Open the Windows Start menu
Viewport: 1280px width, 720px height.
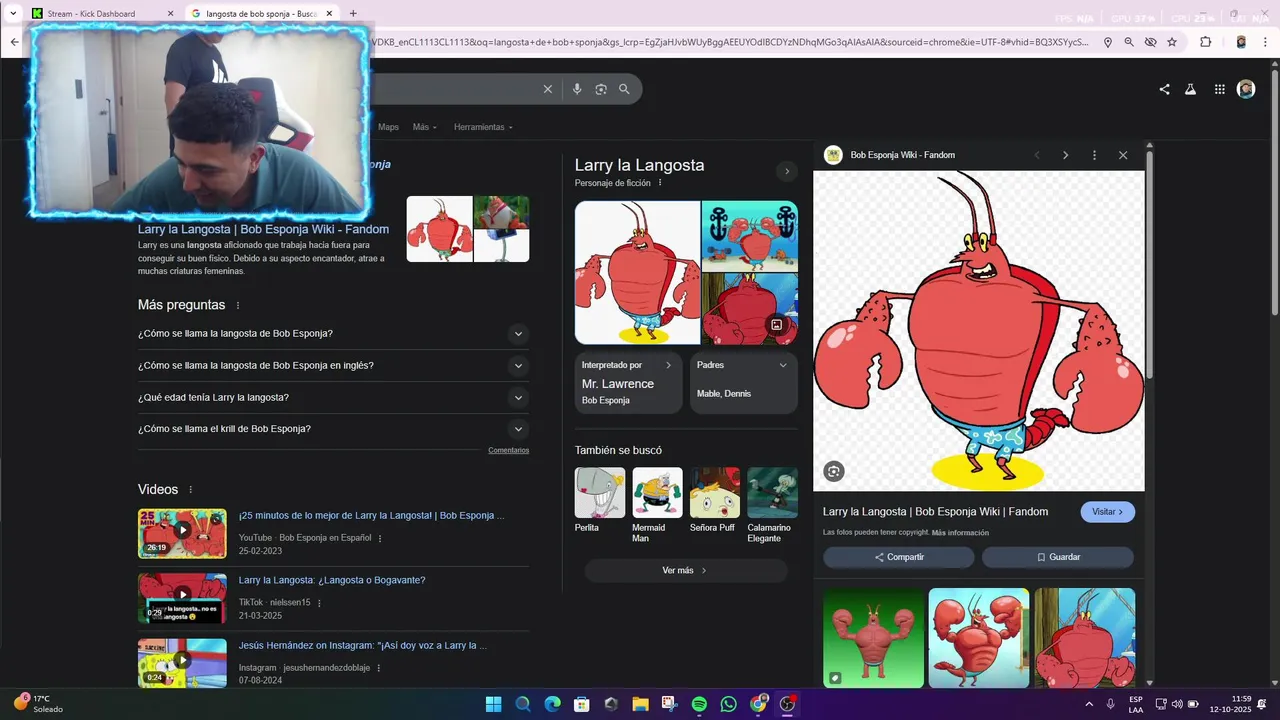click(493, 704)
